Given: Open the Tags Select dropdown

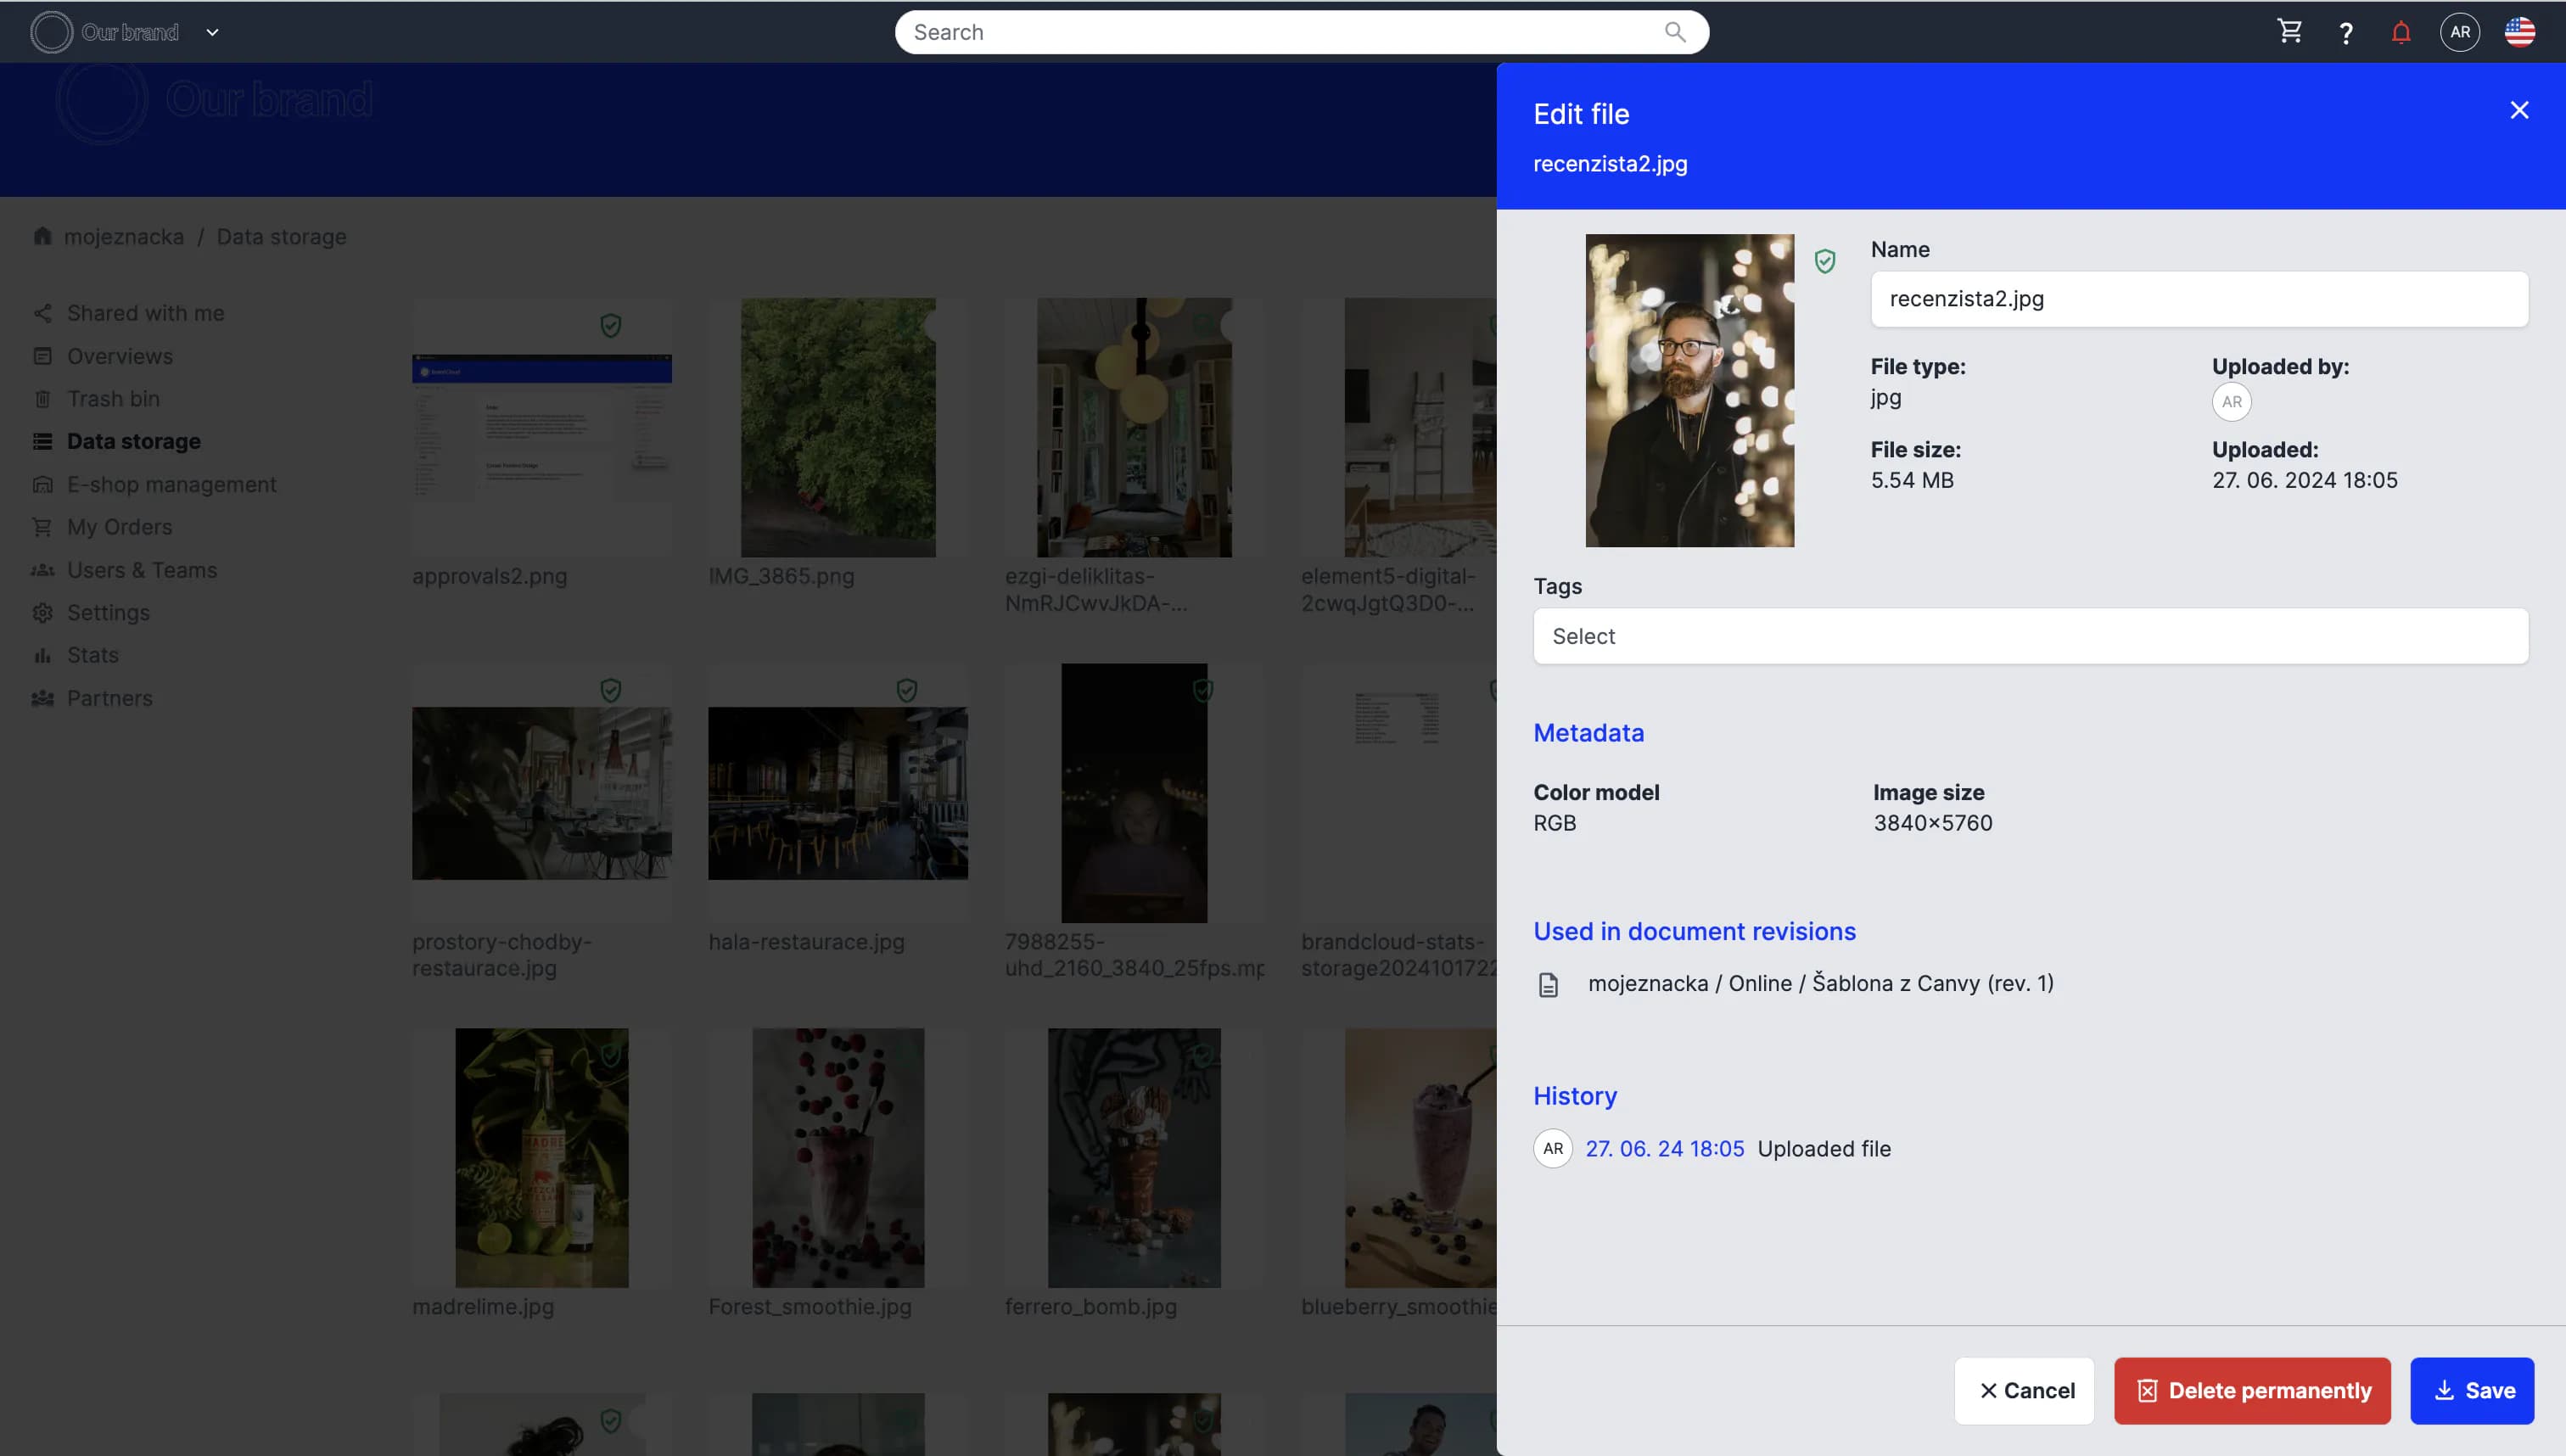Looking at the screenshot, I should click(2030, 636).
